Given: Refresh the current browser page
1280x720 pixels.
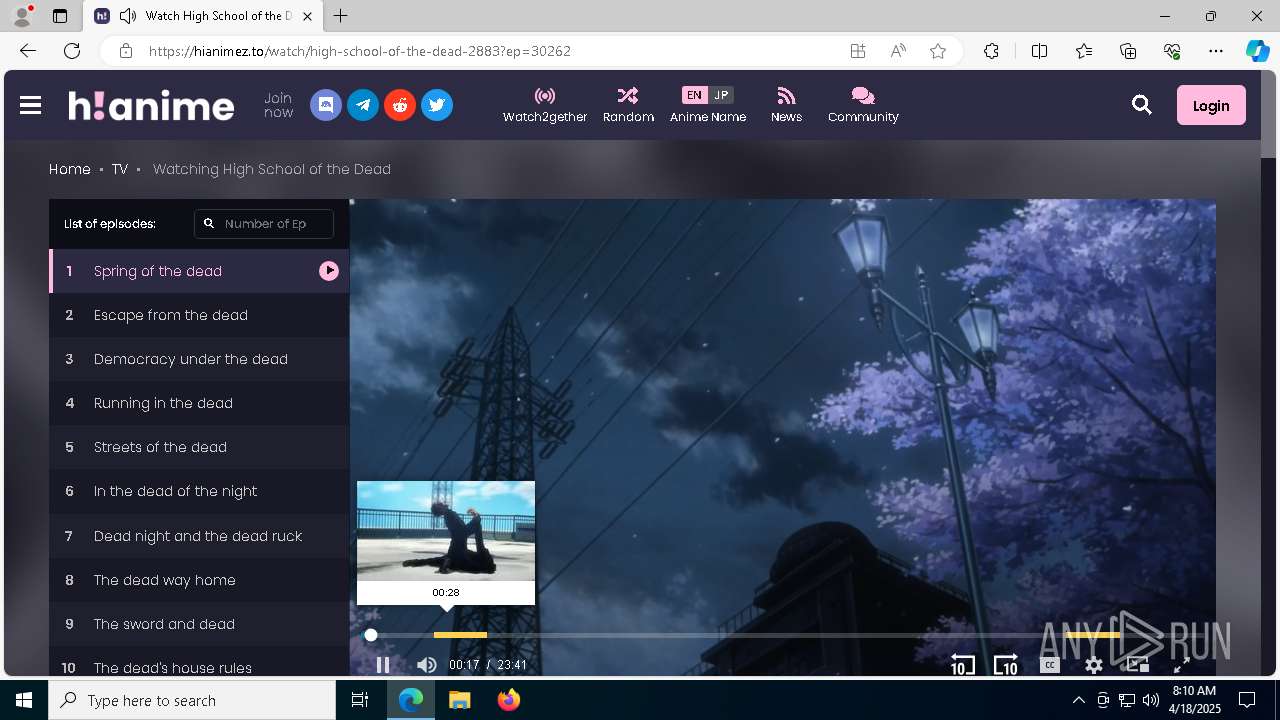Looking at the screenshot, I should (72, 51).
